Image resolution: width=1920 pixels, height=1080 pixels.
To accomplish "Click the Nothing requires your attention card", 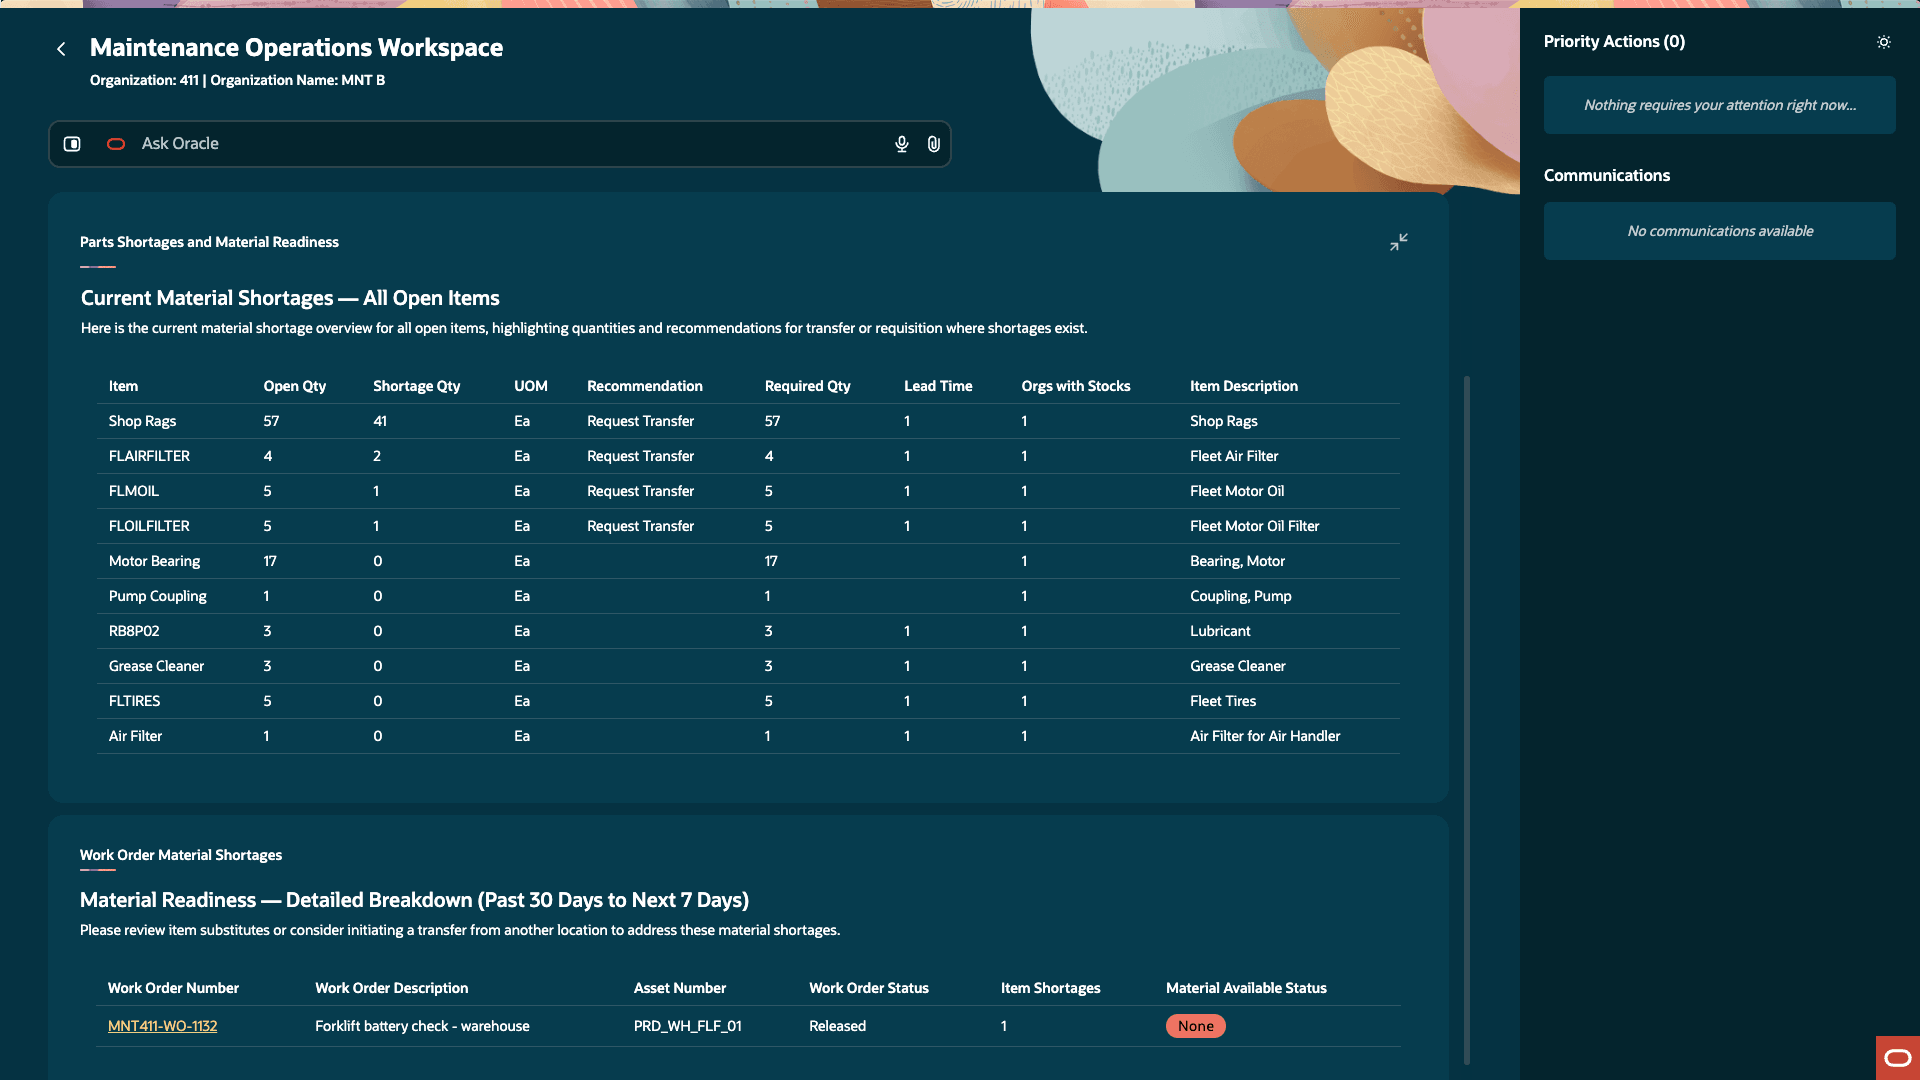I will (x=1719, y=105).
